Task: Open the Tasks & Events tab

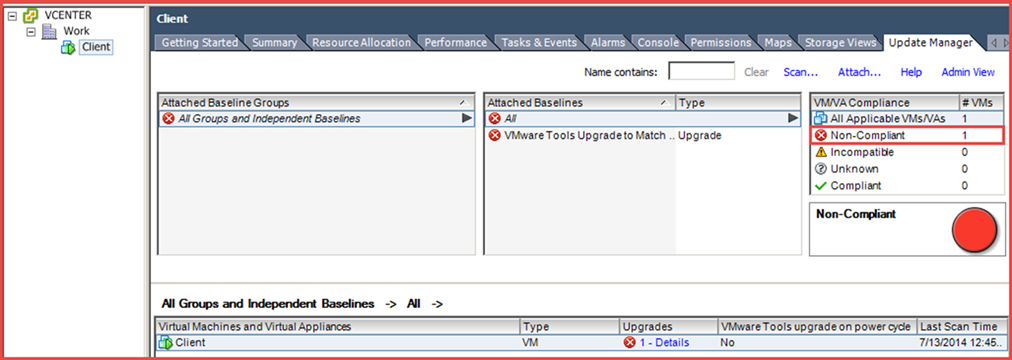Action: [539, 43]
